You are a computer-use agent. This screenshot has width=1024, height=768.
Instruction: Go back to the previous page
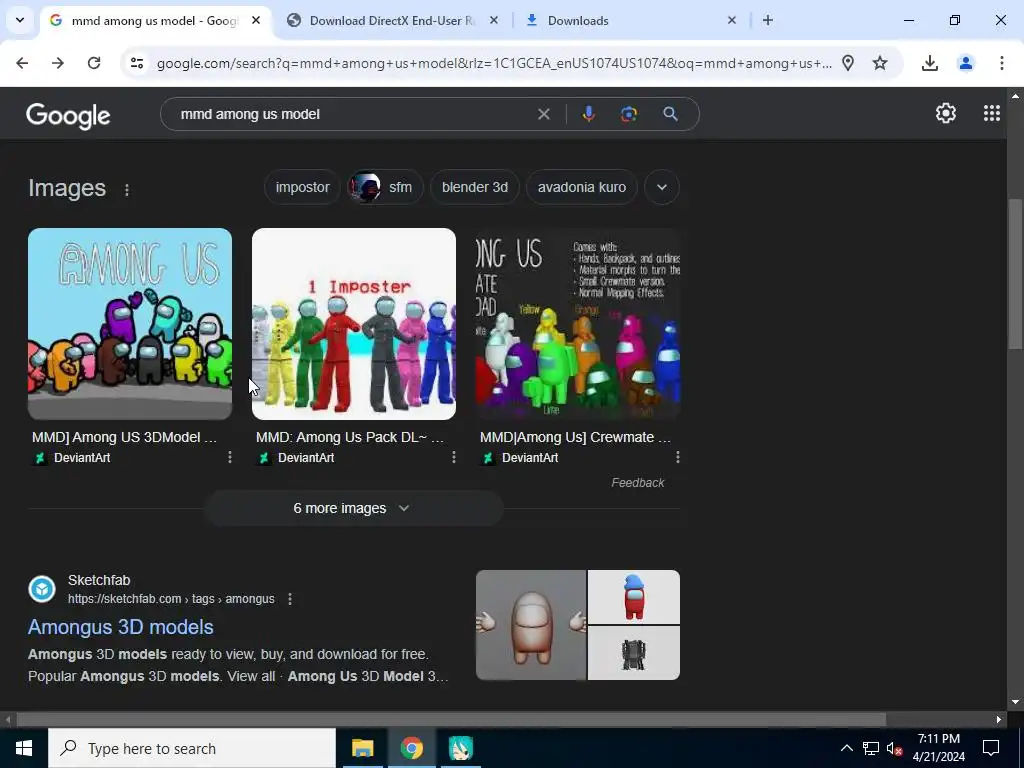(x=22, y=63)
